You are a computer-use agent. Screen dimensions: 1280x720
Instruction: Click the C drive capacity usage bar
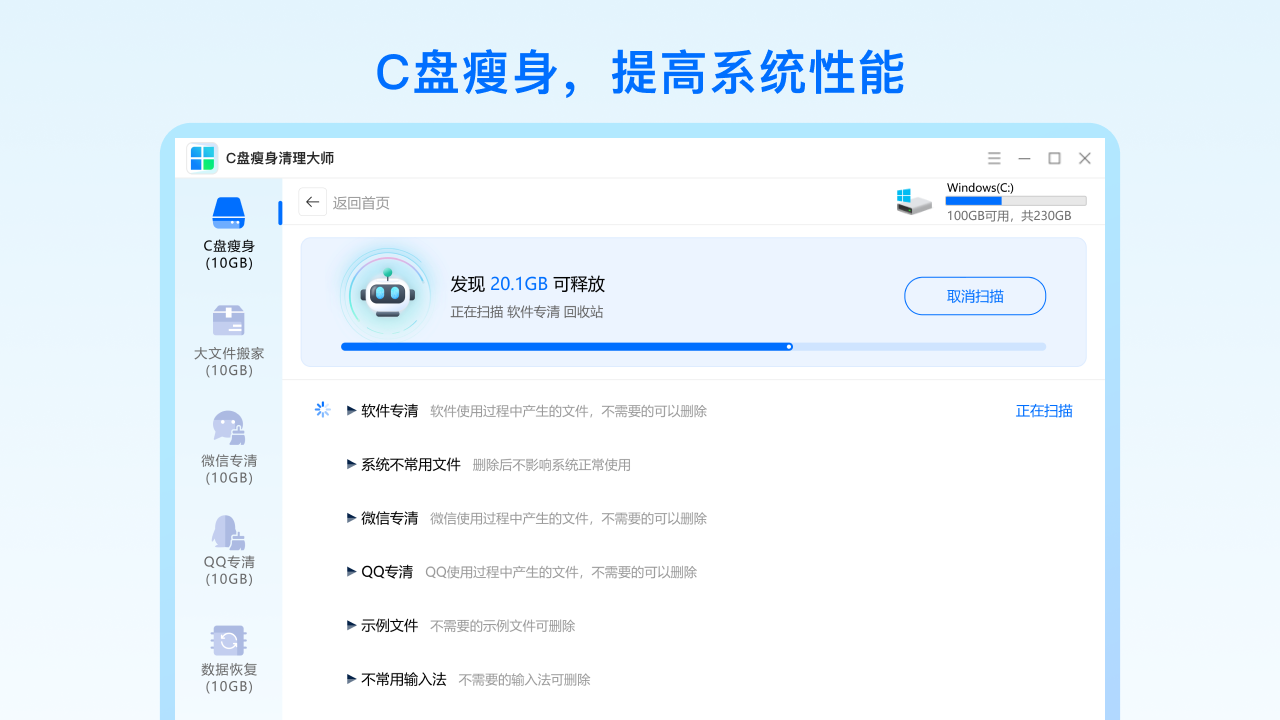click(1015, 201)
